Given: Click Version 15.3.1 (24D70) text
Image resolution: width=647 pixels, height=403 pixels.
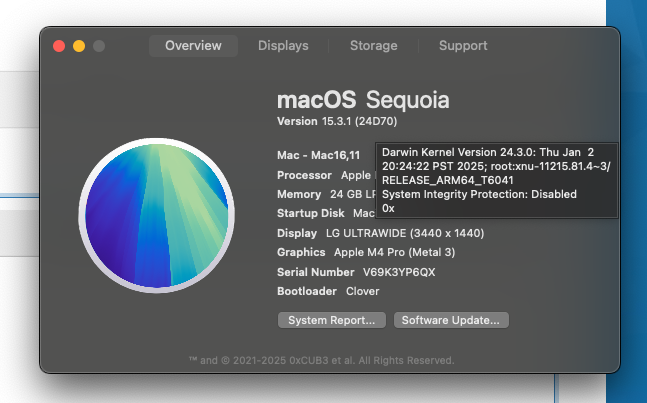Looking at the screenshot, I should tap(337, 121).
